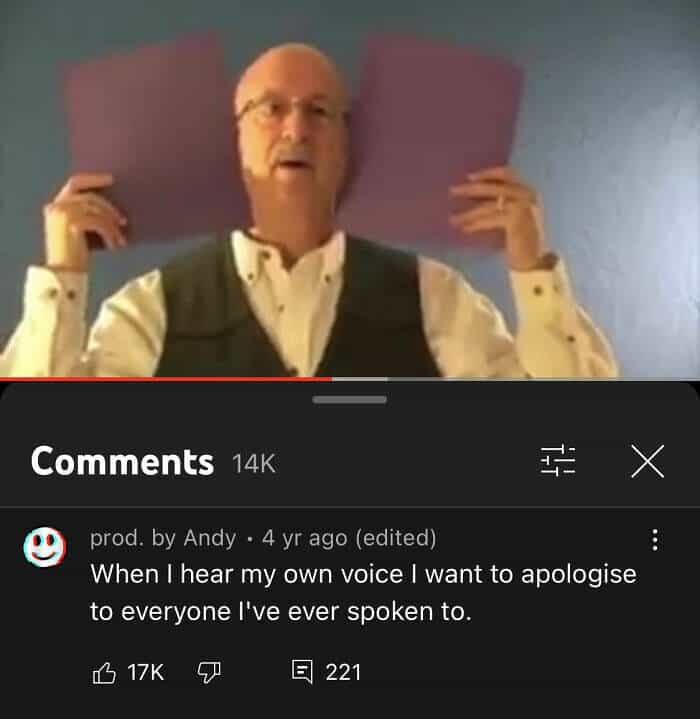Seek to the unplayed dark progress section

pyautogui.click(x=544, y=379)
